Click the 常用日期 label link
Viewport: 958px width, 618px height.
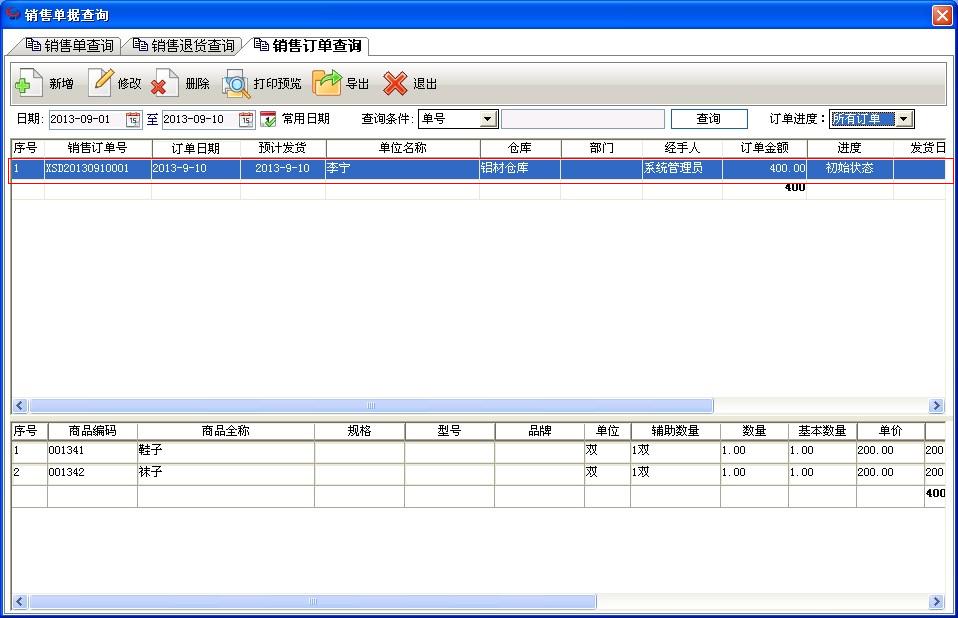(x=305, y=118)
